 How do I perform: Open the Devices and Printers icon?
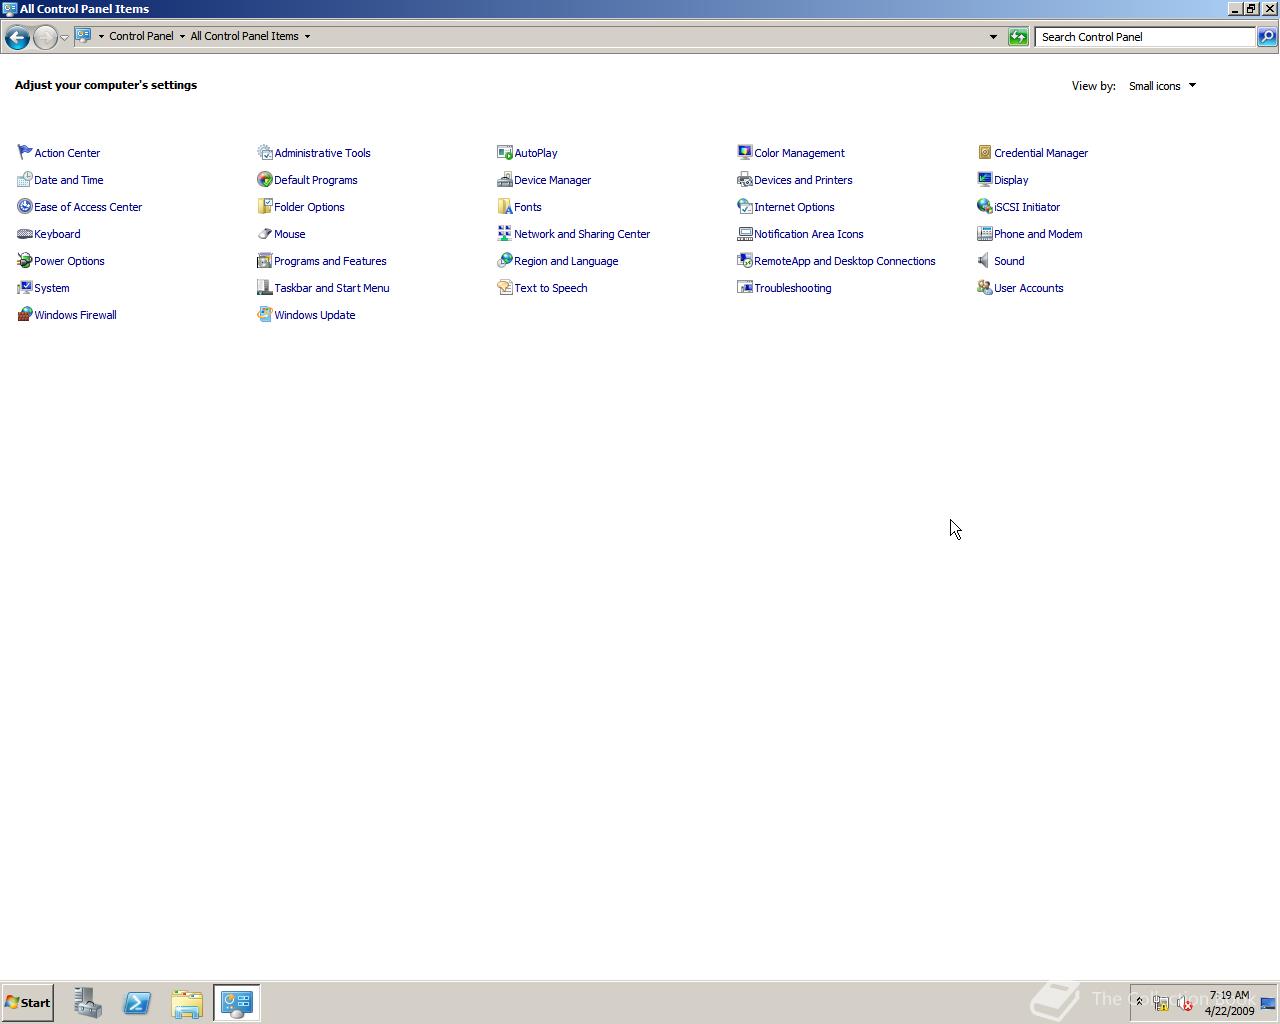(745, 180)
